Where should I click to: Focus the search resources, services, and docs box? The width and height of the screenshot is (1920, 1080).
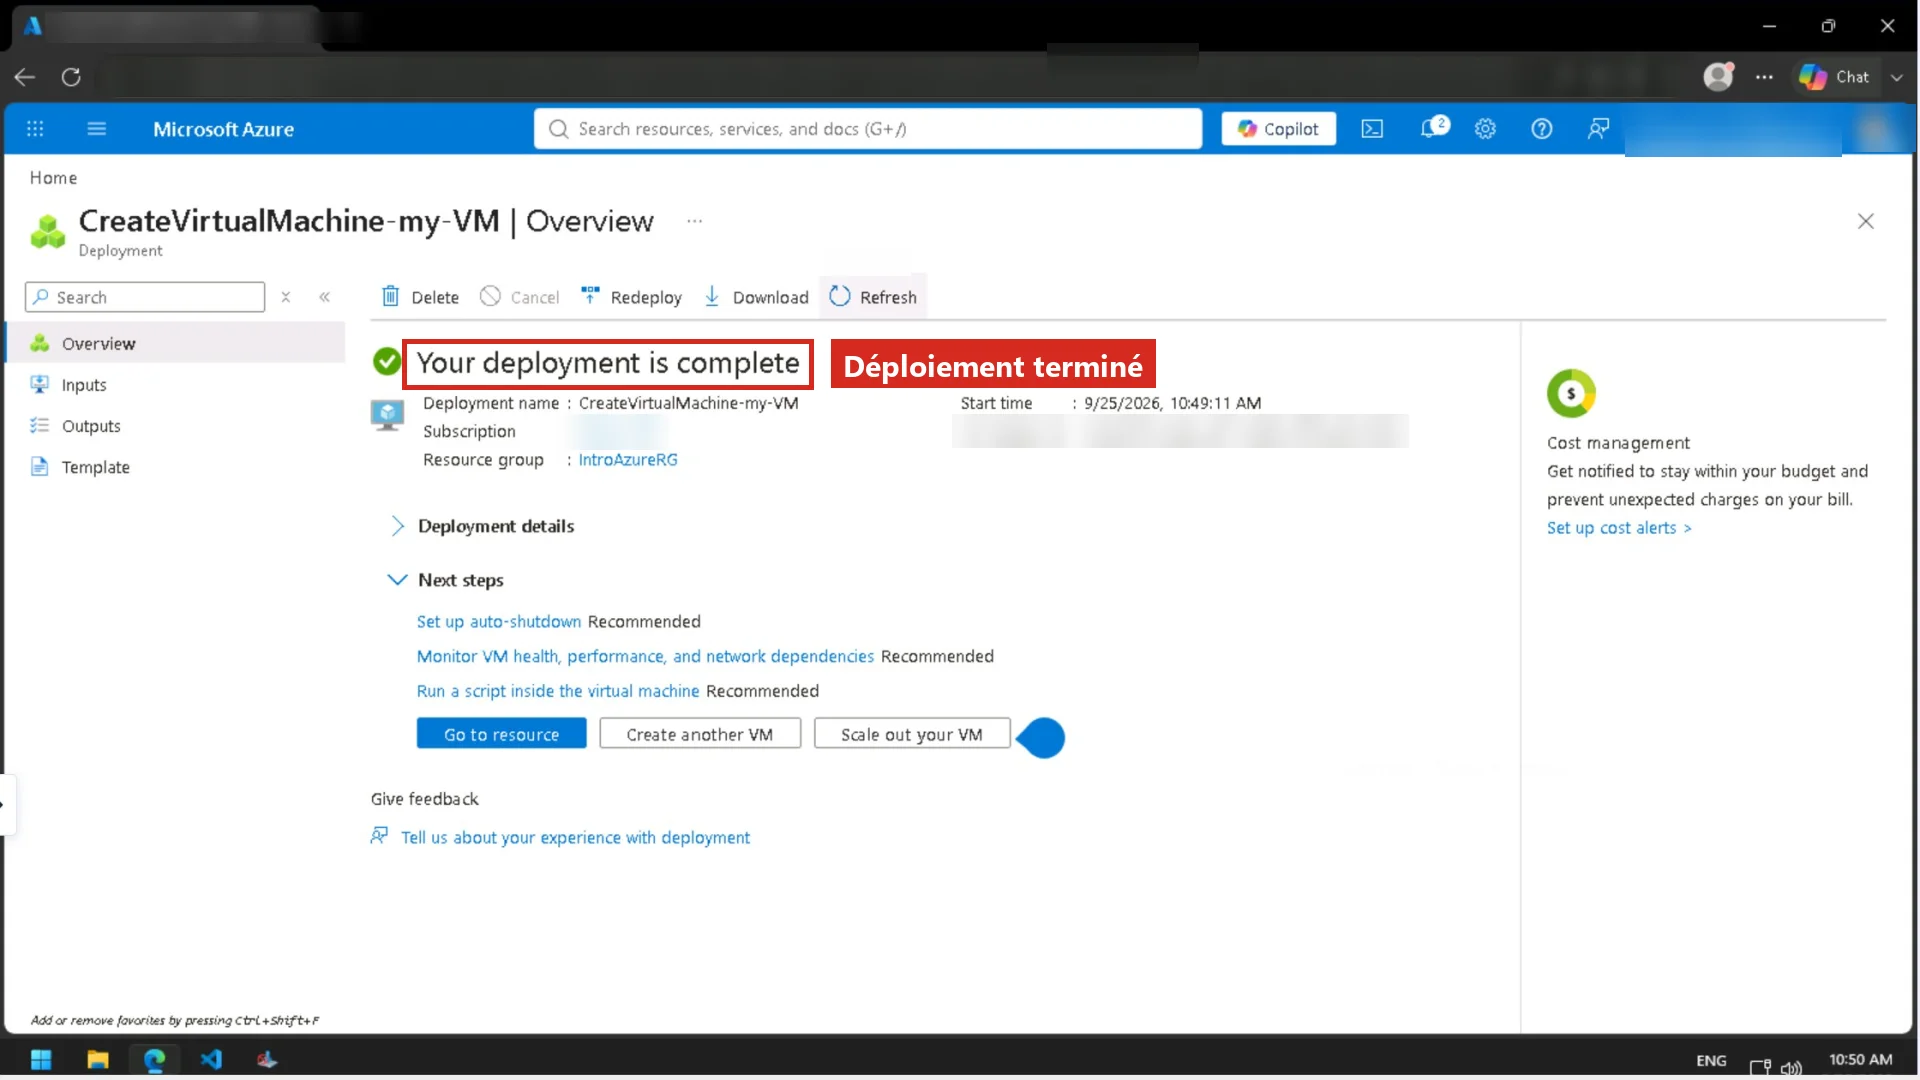(x=868, y=129)
